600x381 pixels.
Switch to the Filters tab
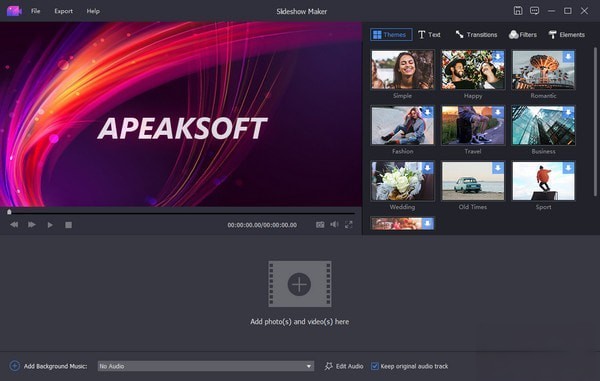pyautogui.click(x=523, y=35)
